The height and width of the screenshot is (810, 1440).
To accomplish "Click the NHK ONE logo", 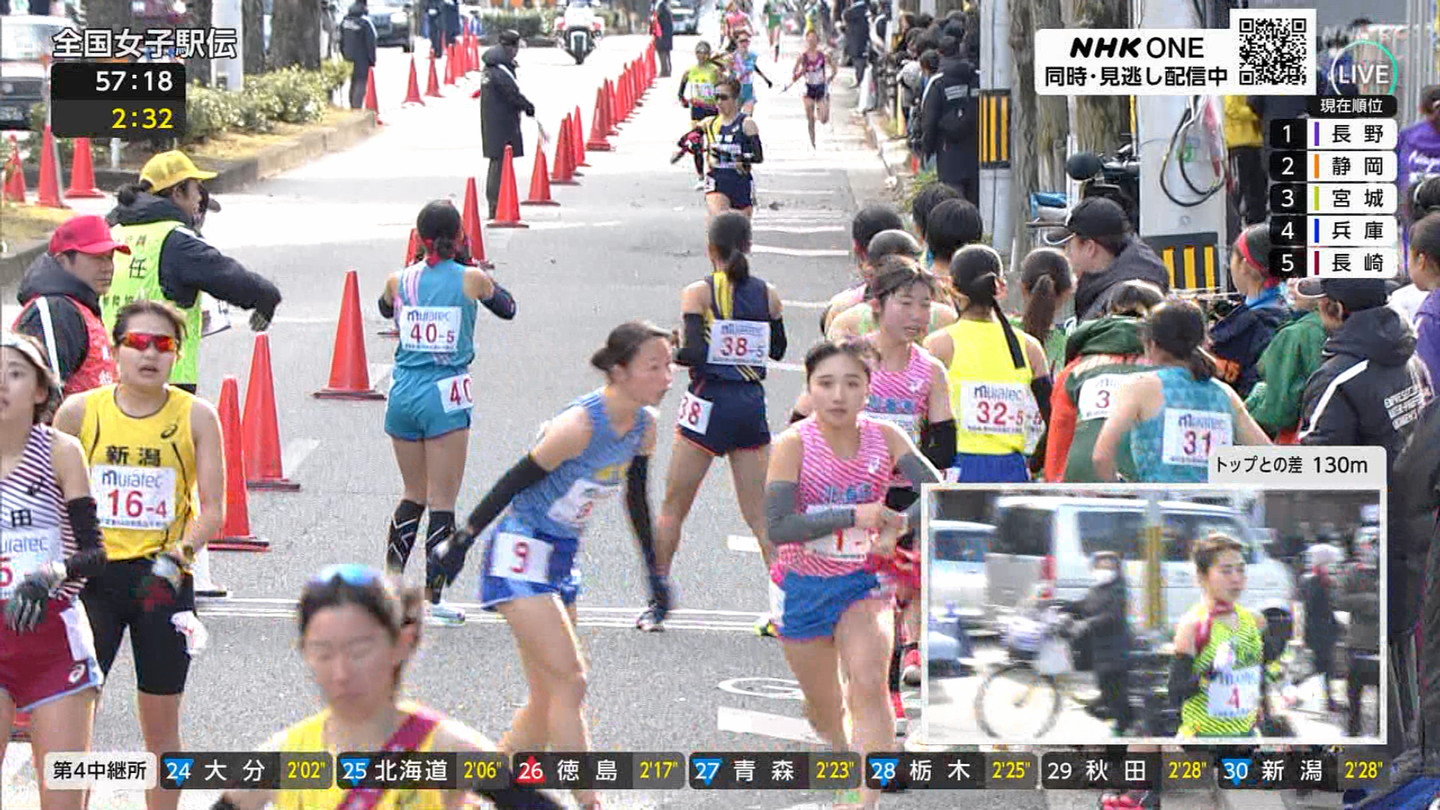I will 1130,47.
